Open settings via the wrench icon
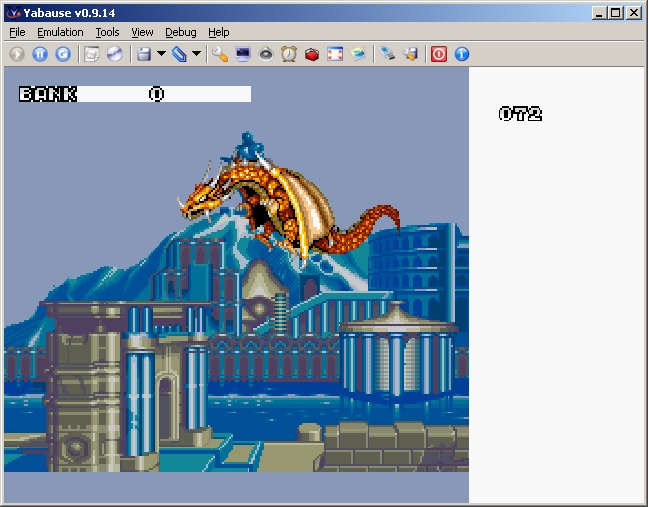 click(x=220, y=54)
